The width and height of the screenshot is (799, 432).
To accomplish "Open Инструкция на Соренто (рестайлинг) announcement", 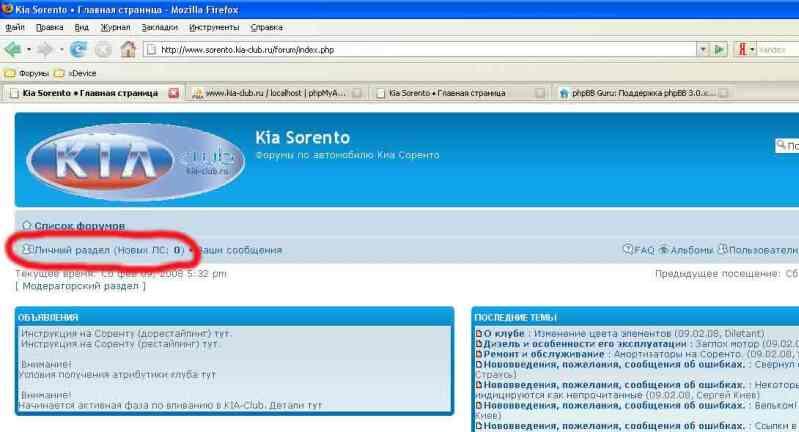I will point(120,344).
